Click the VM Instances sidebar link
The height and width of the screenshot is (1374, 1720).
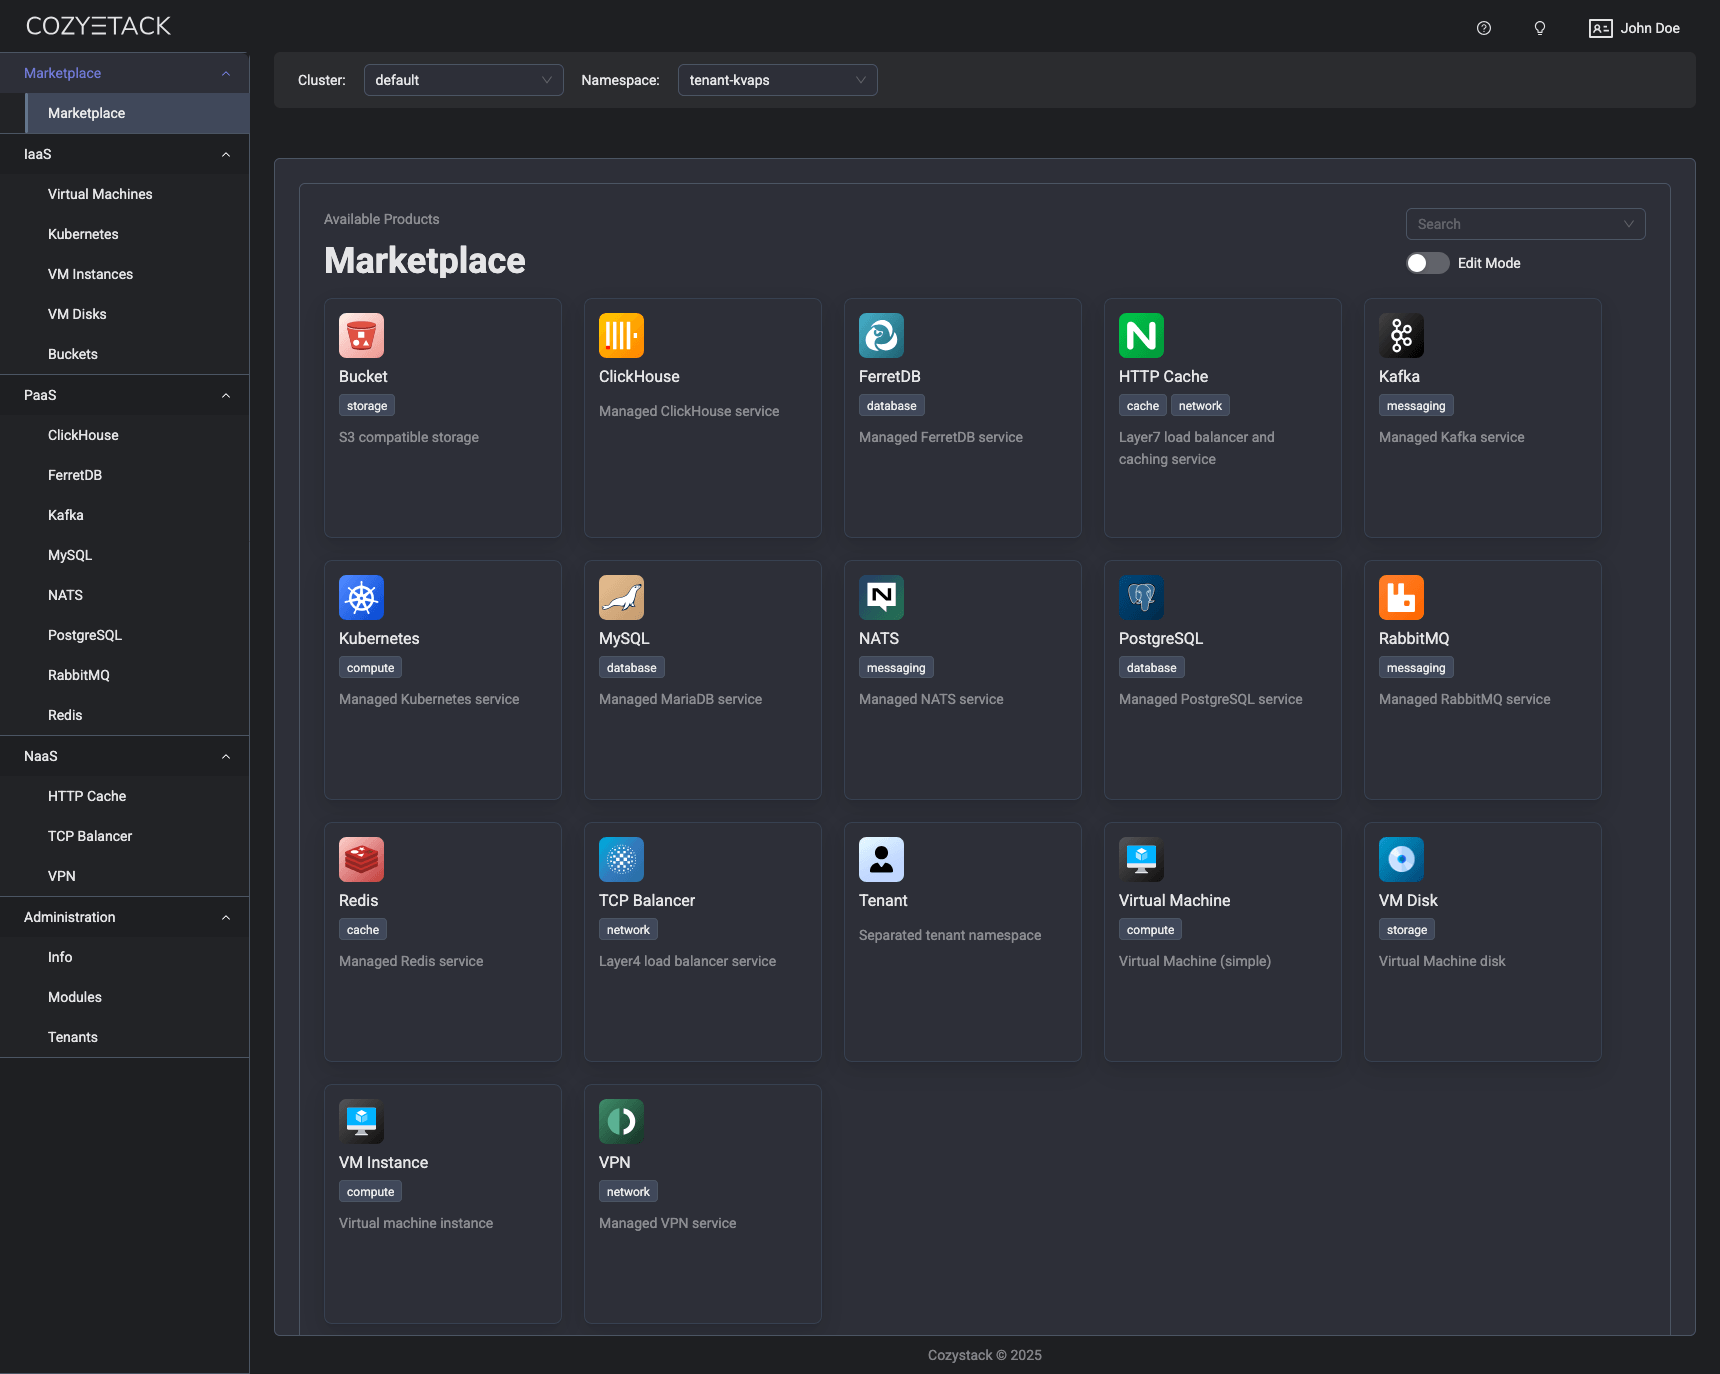pos(90,274)
